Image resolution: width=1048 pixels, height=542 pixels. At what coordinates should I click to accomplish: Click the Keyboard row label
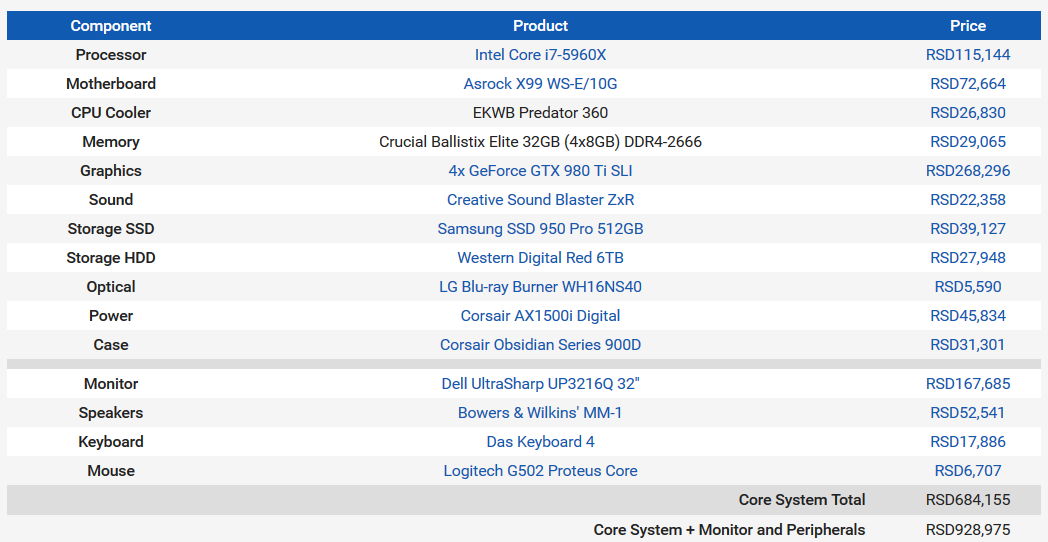(x=111, y=442)
